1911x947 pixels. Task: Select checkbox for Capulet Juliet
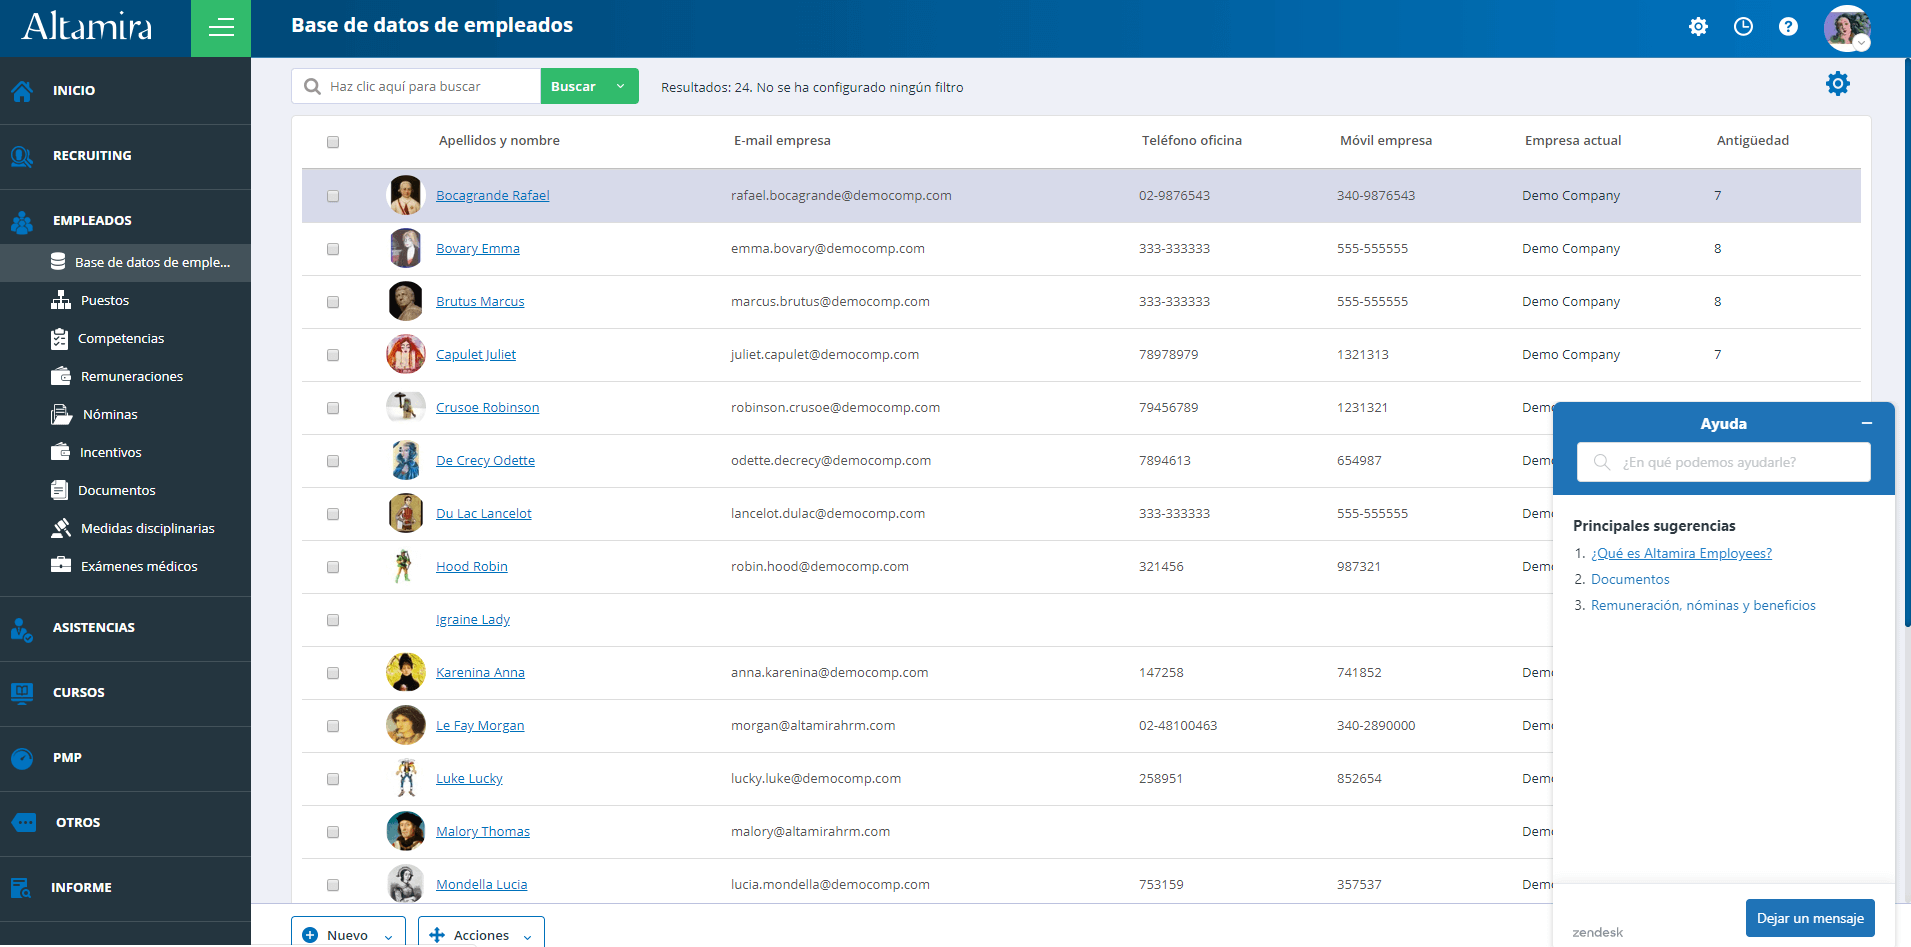[333, 355]
